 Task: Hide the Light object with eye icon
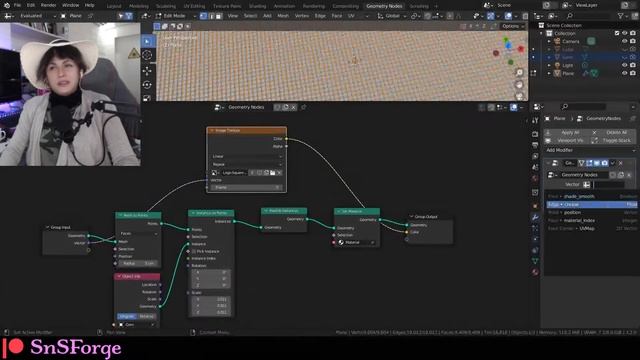(624, 65)
